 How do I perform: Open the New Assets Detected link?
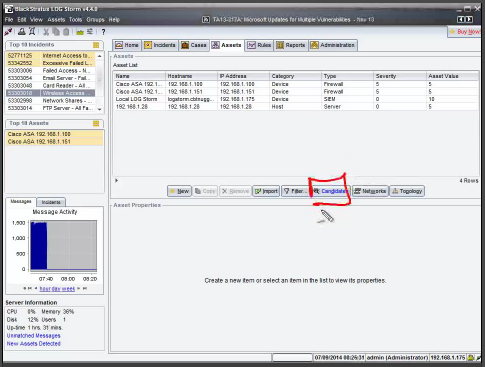click(34, 344)
